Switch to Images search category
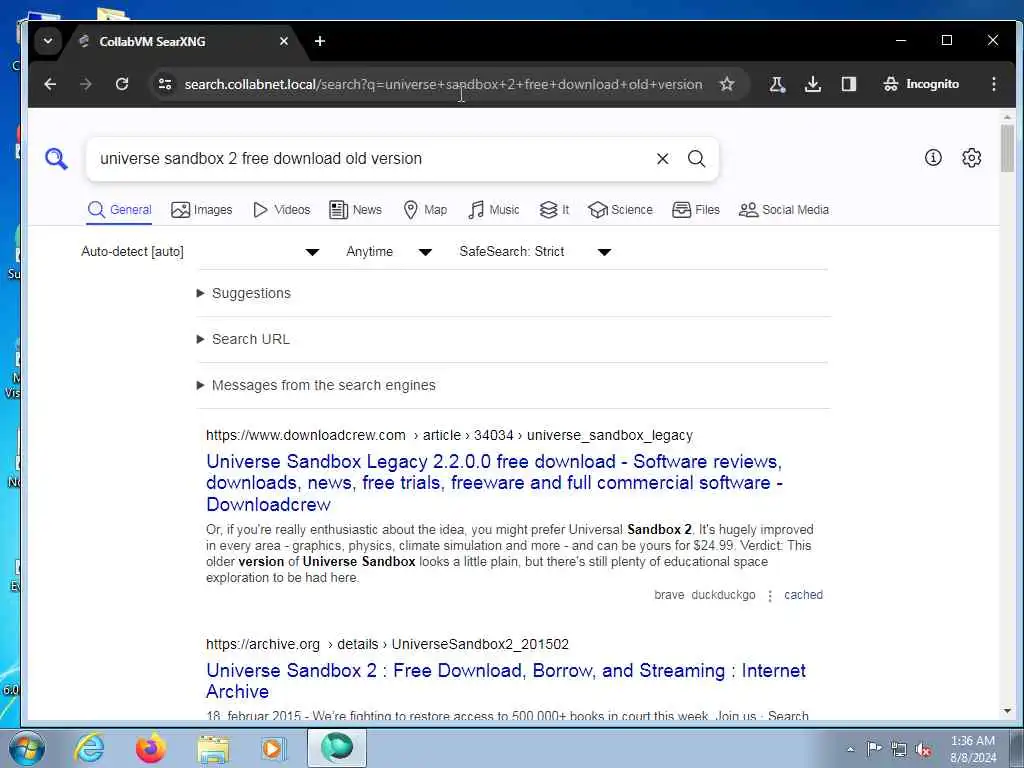1024x768 pixels. pos(202,210)
